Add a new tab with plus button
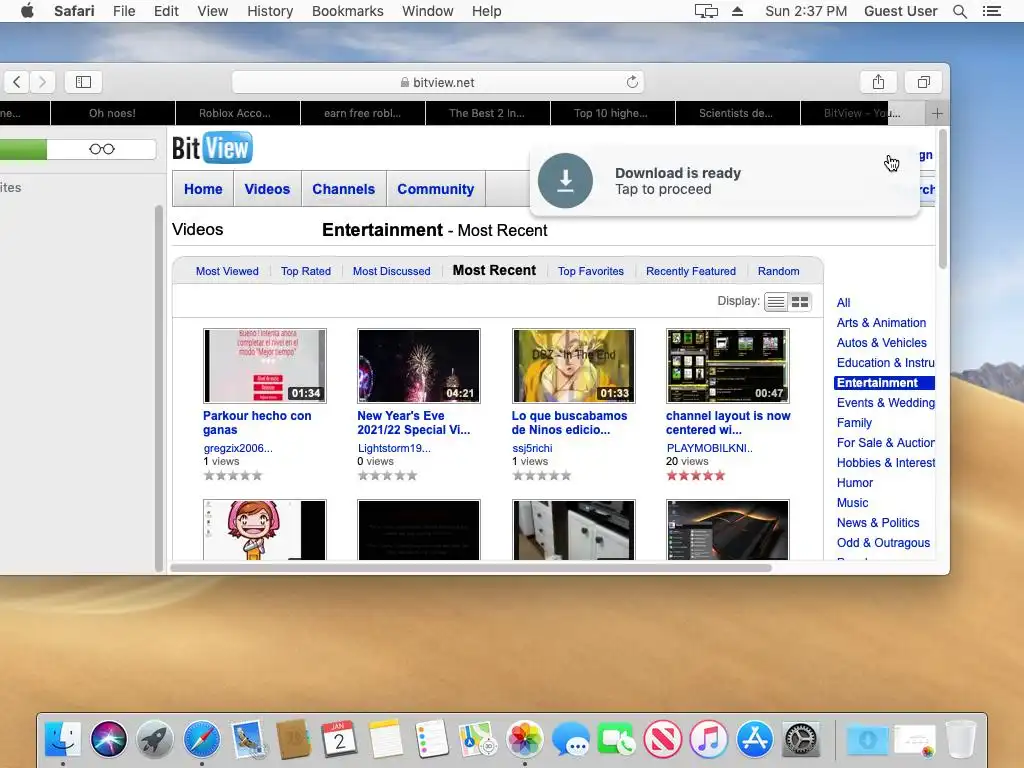 [x=937, y=114]
